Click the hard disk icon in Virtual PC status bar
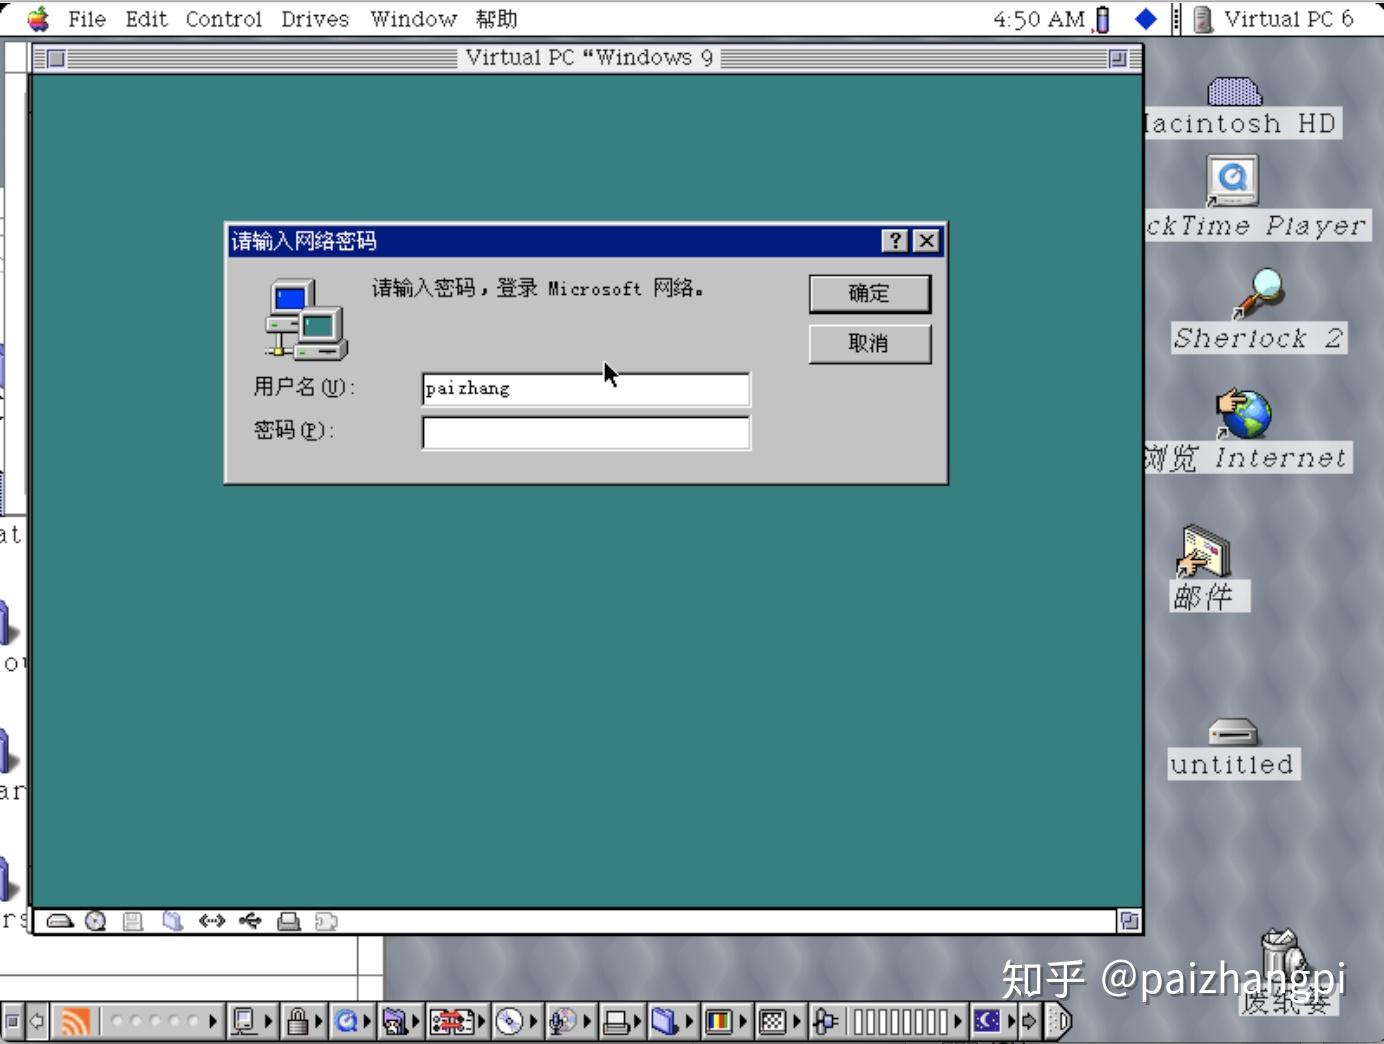 coord(60,921)
